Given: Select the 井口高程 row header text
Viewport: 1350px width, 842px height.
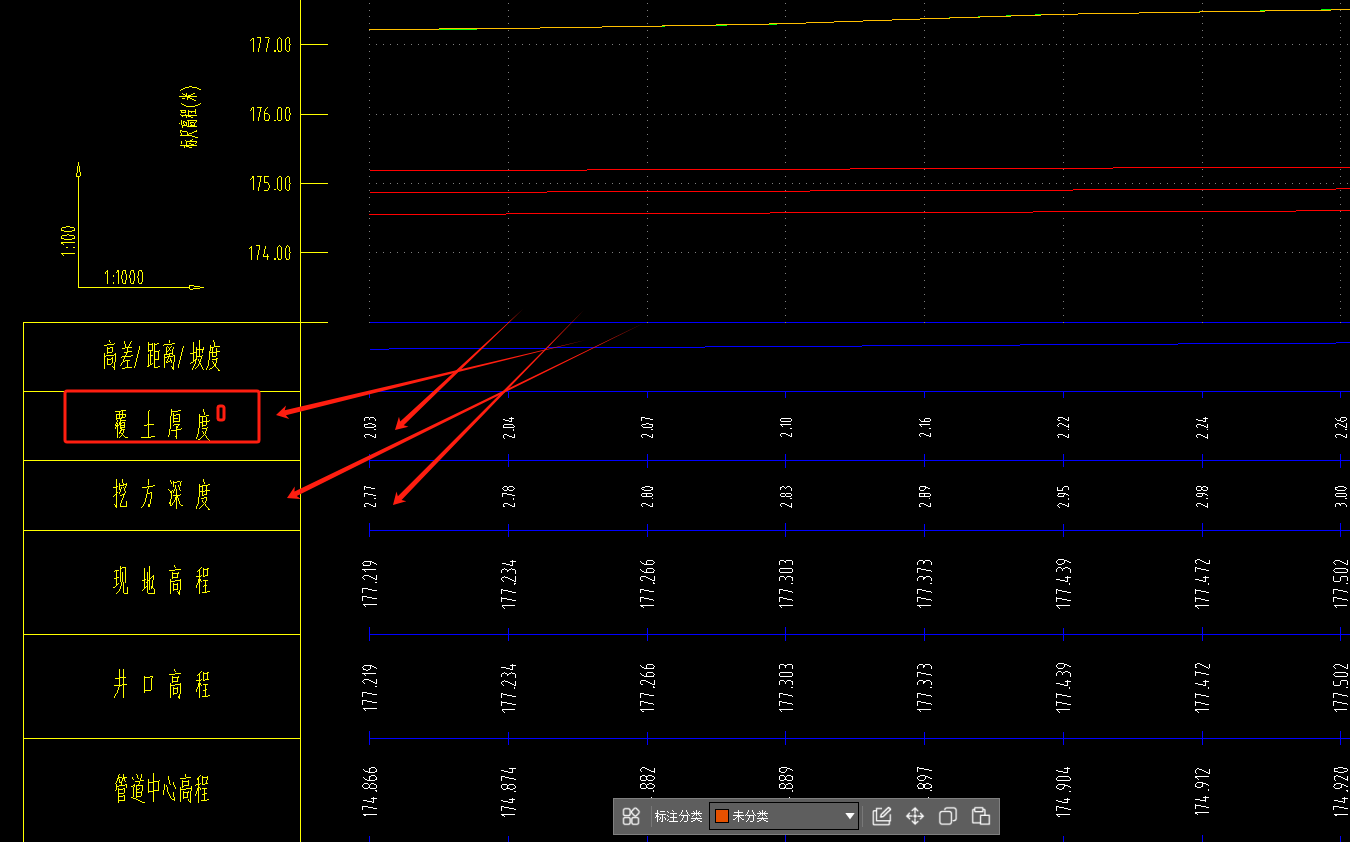Looking at the screenshot, I should click(162, 685).
